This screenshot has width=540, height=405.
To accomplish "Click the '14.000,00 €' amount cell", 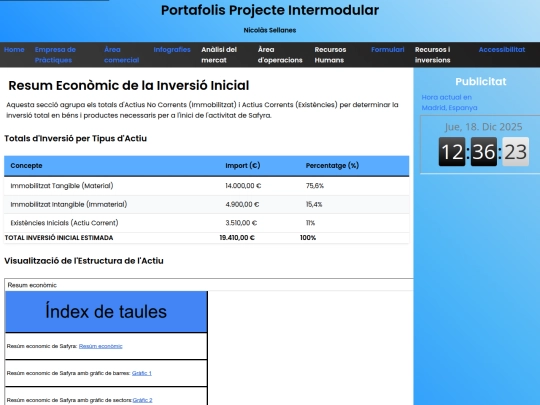I will click(x=243, y=186).
